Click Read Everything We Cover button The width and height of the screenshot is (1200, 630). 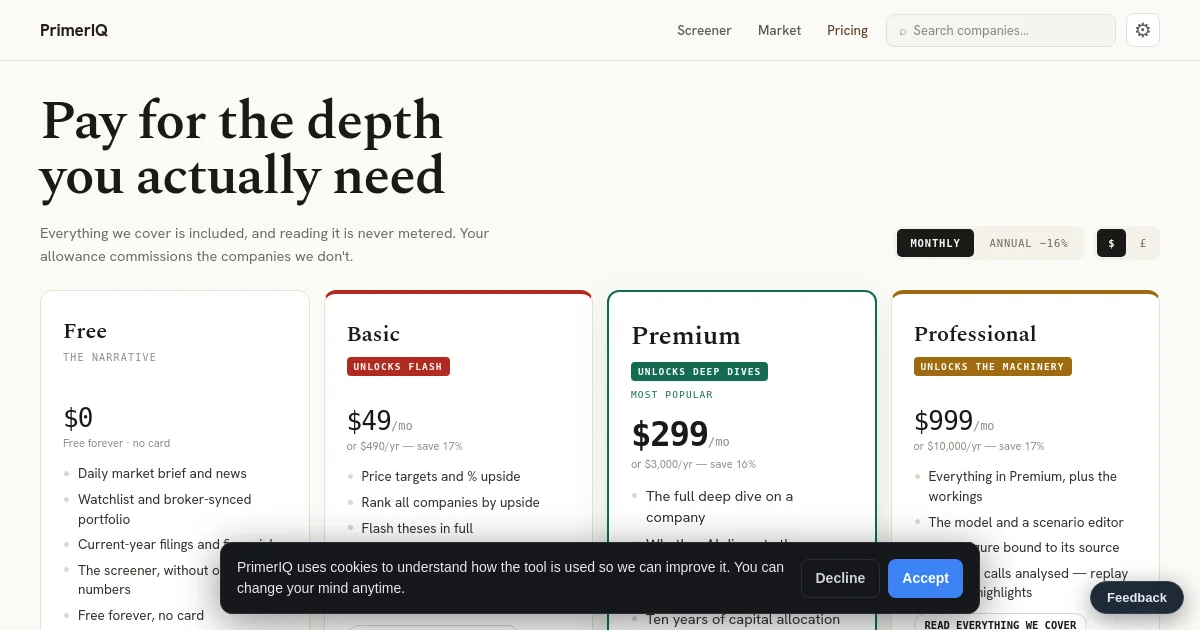[x=1000, y=624]
